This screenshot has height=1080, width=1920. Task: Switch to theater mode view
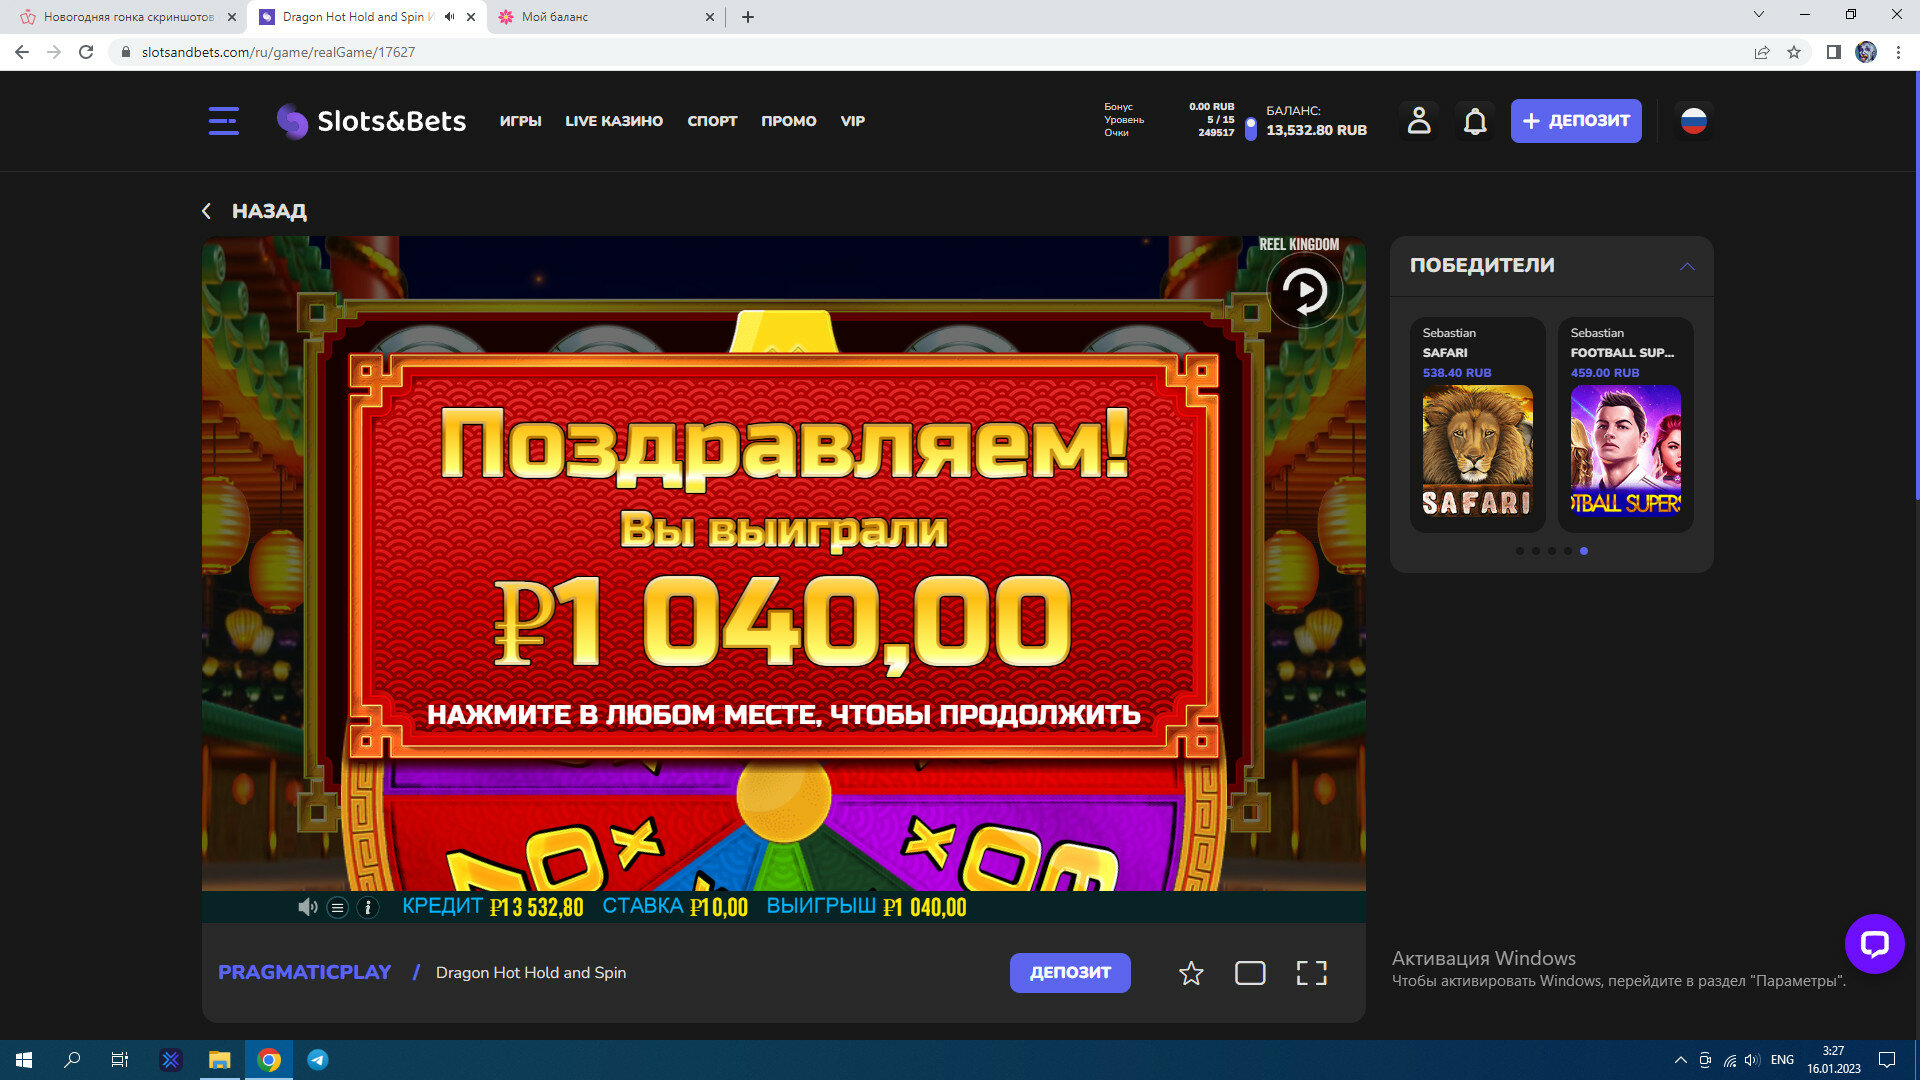(x=1250, y=973)
